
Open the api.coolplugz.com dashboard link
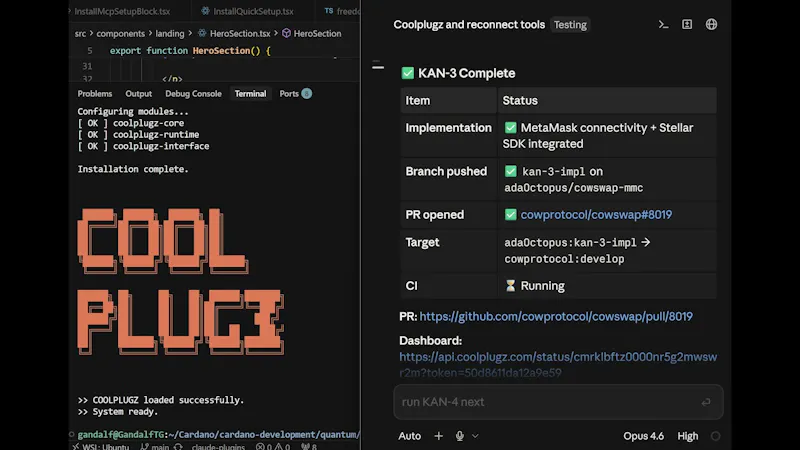pyautogui.click(x=558, y=364)
